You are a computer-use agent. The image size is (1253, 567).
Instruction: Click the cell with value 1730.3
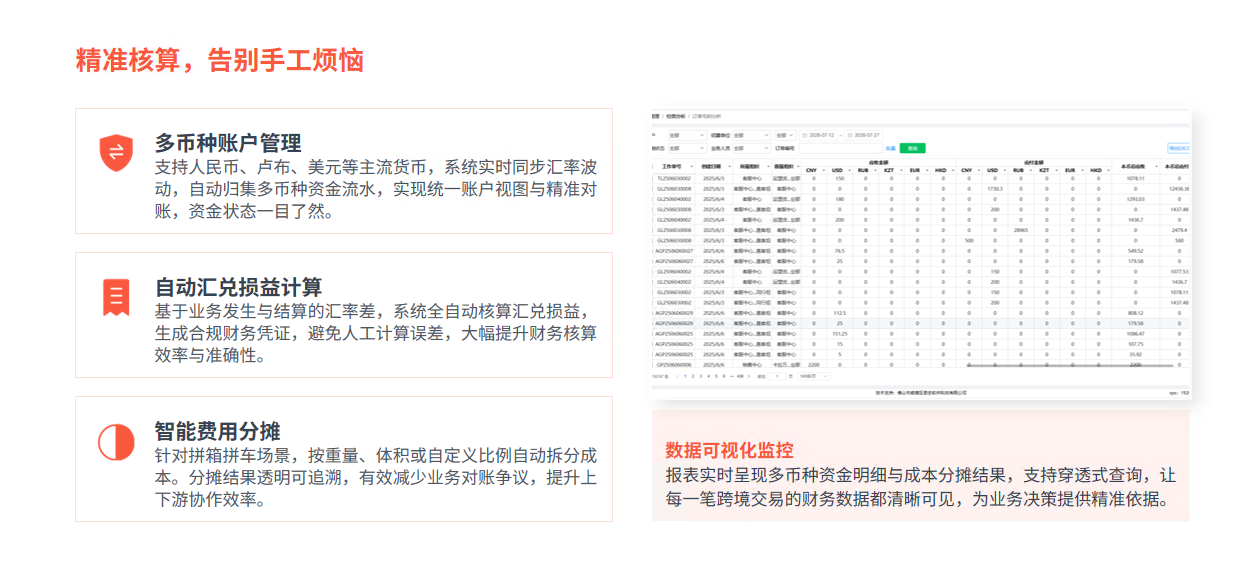(x=995, y=188)
